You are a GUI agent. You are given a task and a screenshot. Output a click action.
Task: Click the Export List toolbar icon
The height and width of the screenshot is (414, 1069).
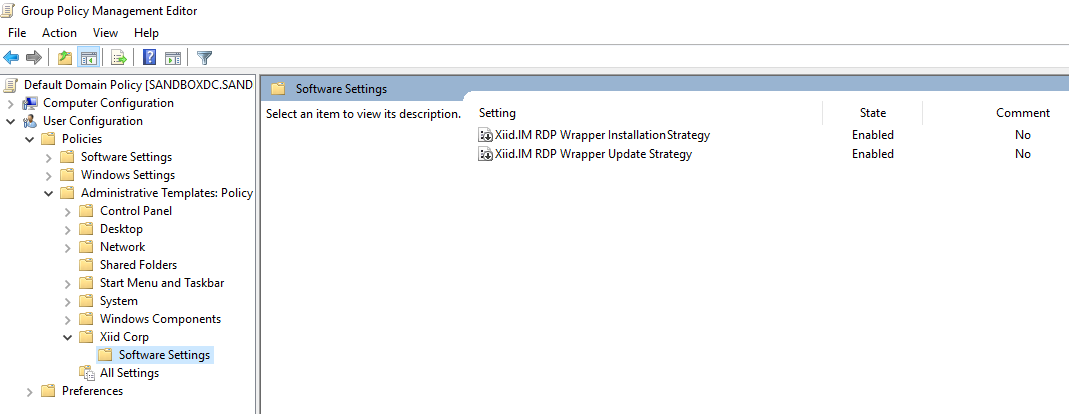coord(118,58)
